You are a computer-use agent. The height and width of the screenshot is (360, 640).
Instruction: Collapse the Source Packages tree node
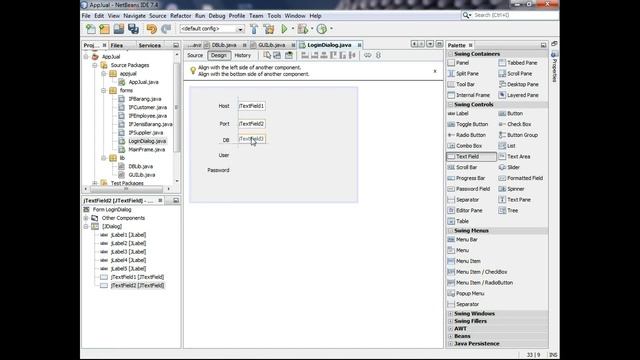click(x=95, y=65)
